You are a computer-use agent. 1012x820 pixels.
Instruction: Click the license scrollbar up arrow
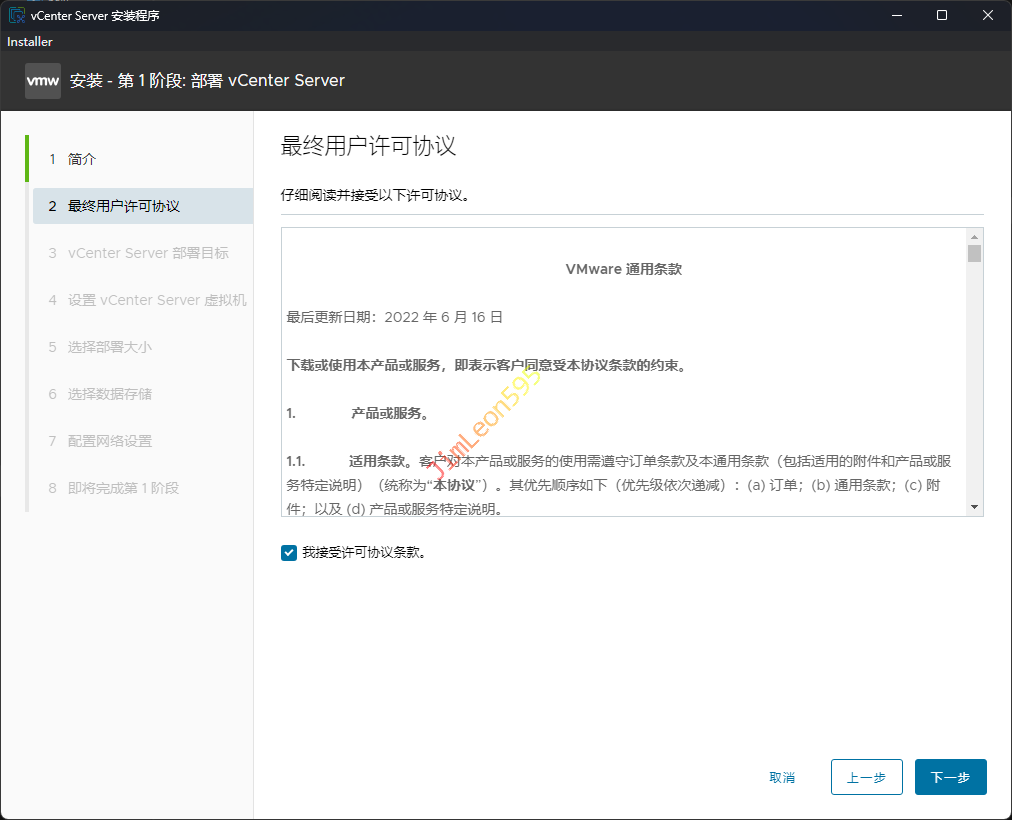click(974, 236)
